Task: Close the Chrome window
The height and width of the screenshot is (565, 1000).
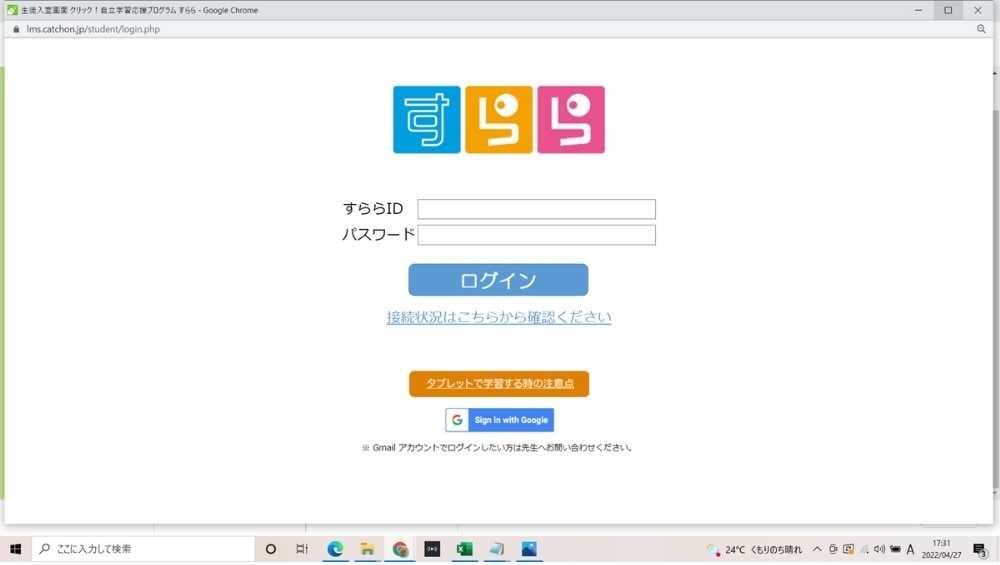Action: coord(978,10)
